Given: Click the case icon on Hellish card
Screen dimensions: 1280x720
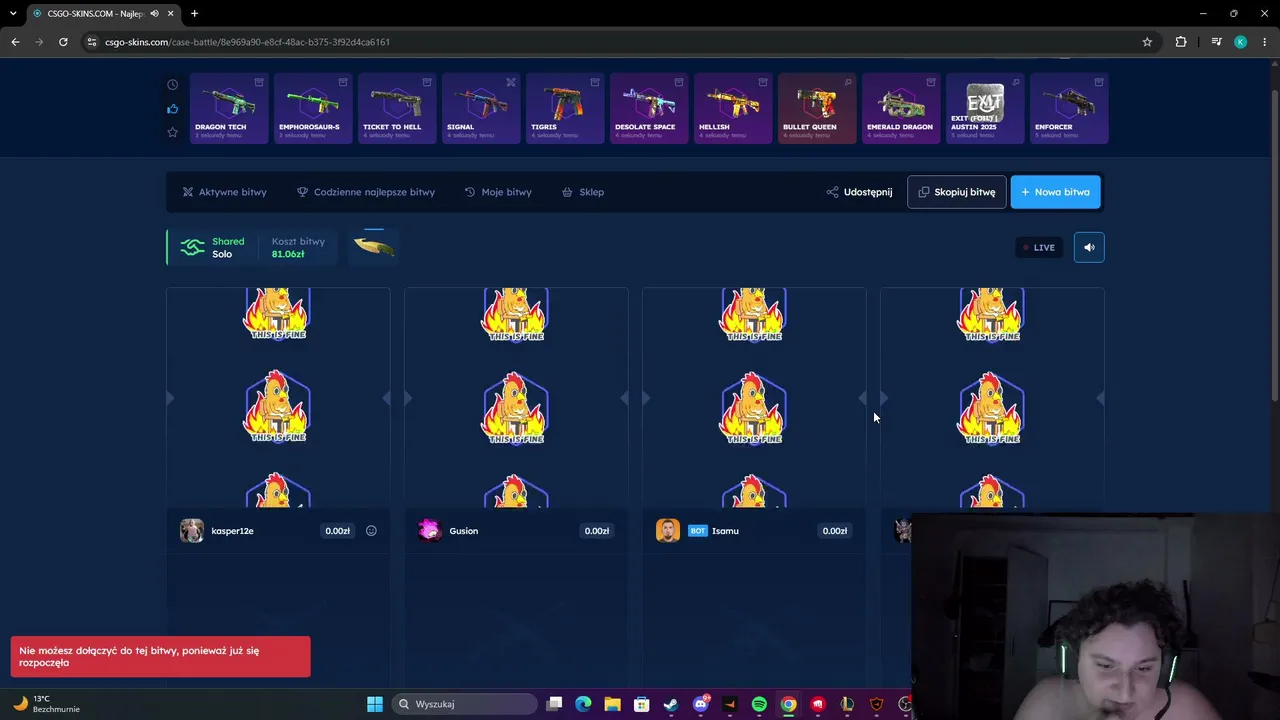Looking at the screenshot, I should [x=763, y=82].
